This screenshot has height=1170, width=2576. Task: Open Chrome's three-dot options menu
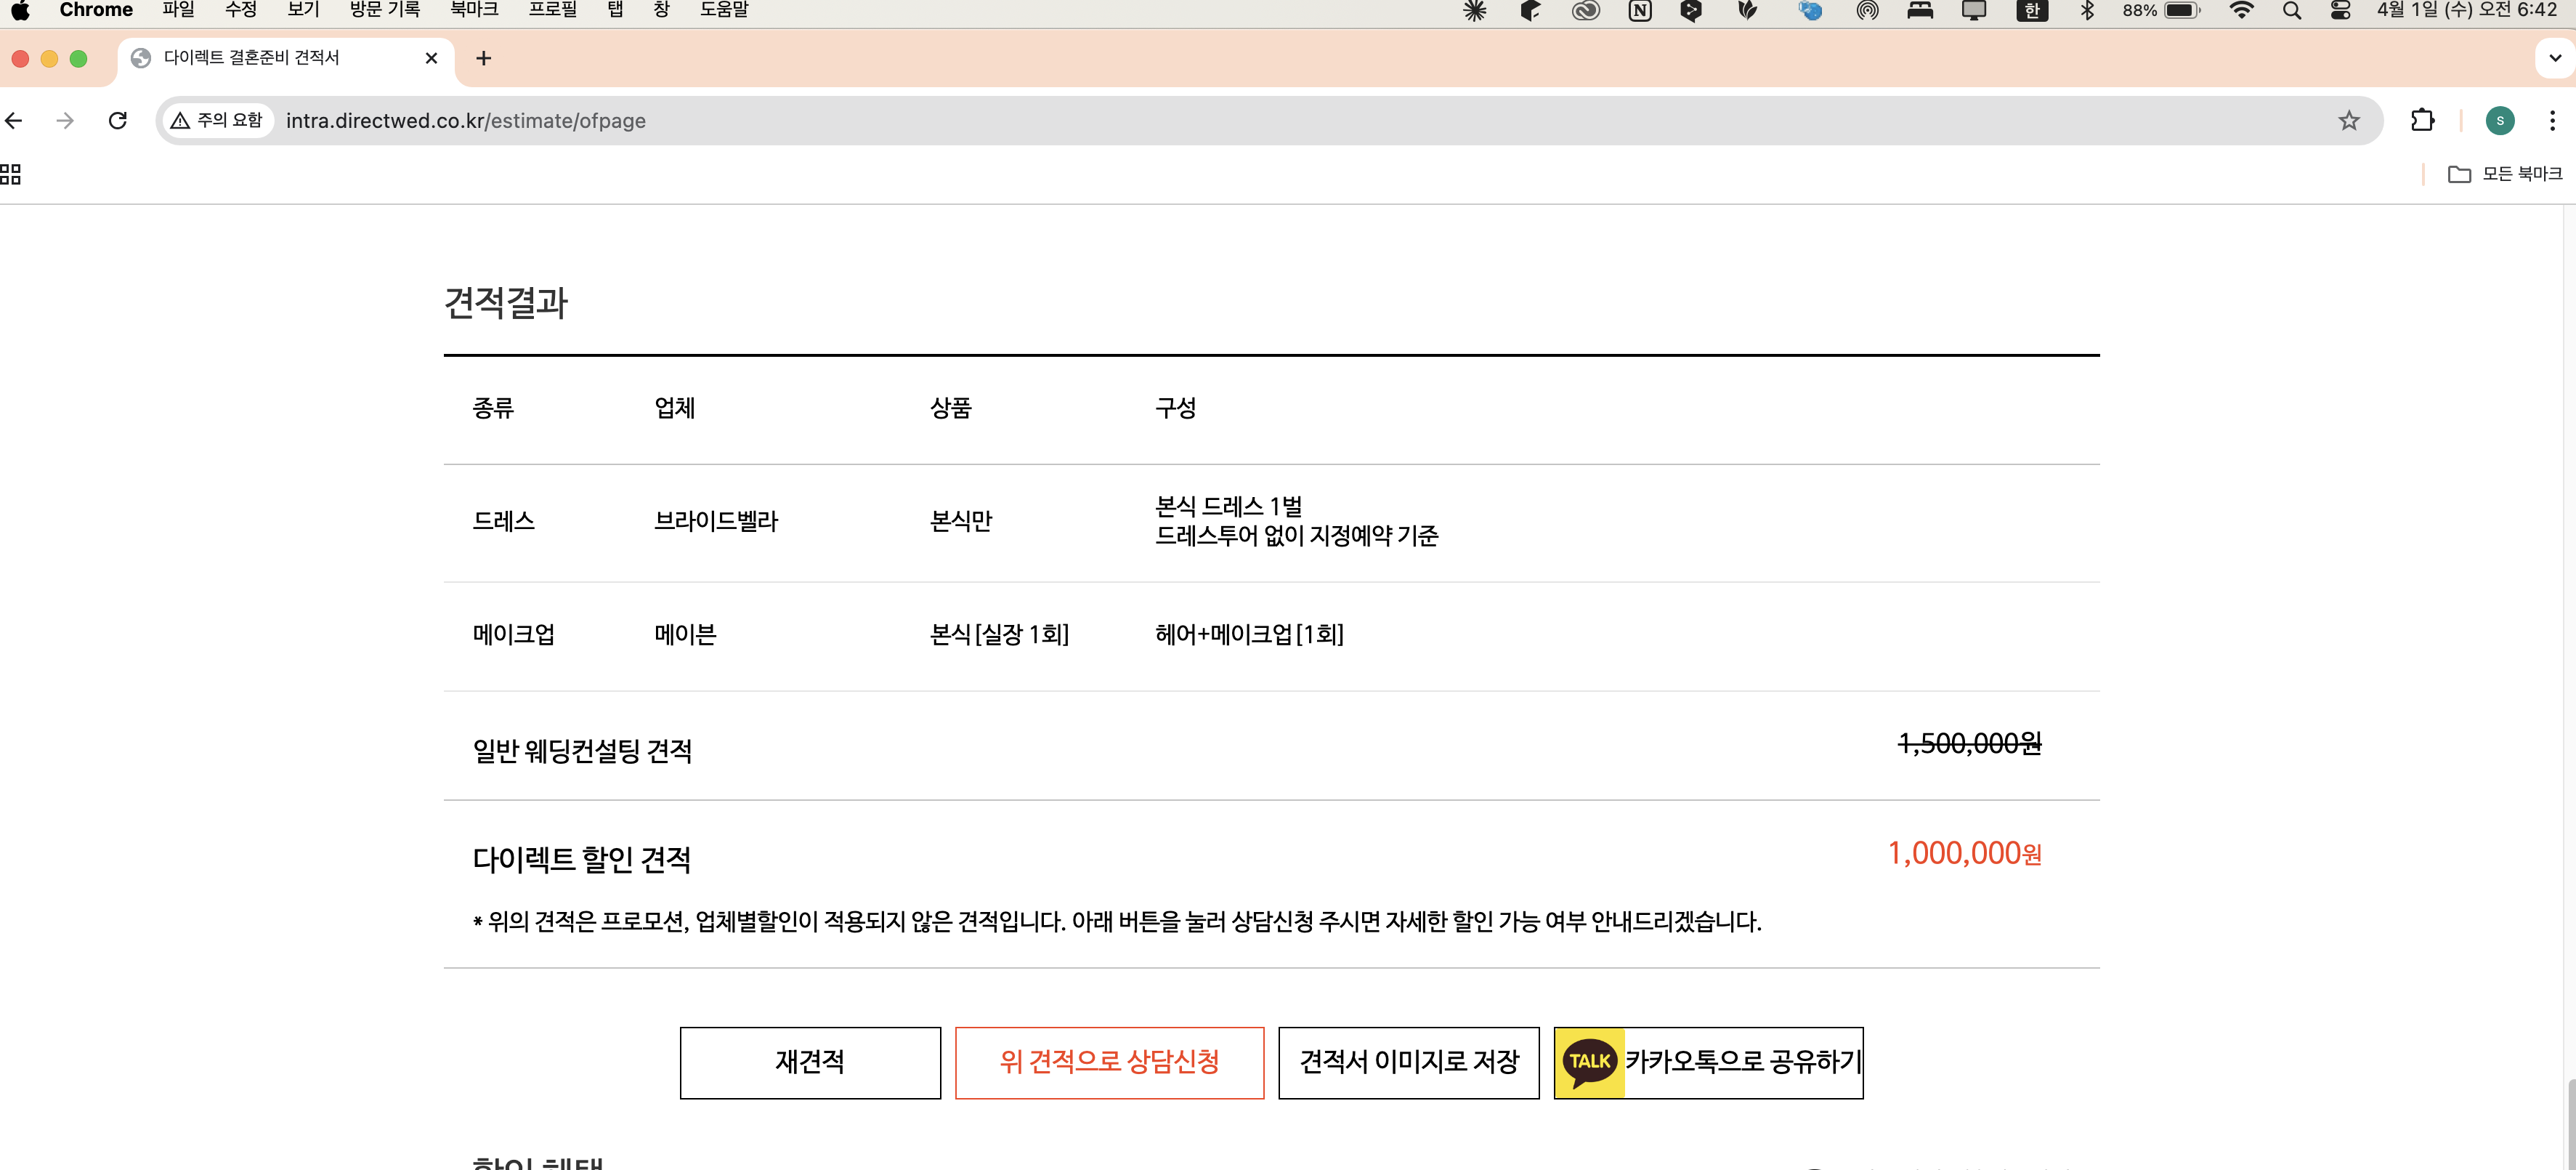(x=2553, y=120)
